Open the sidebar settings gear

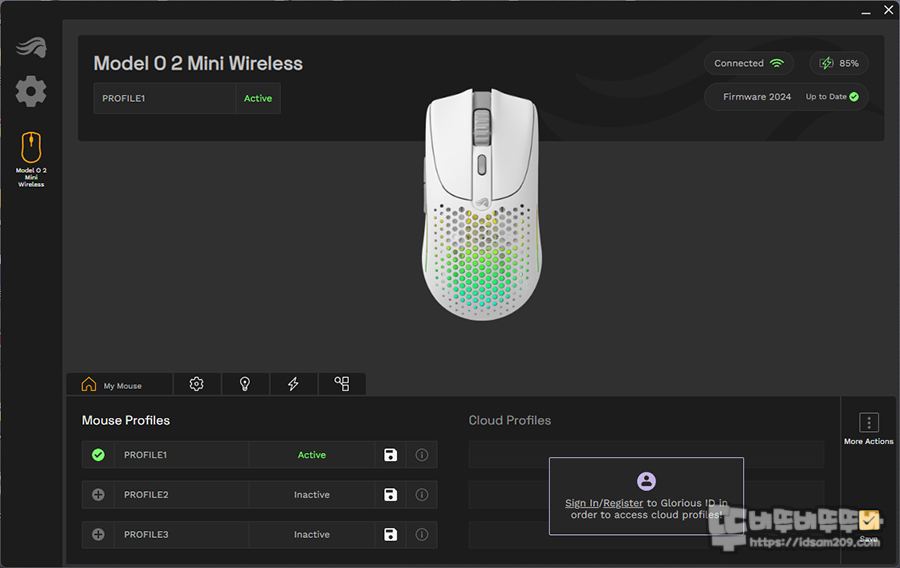pos(31,91)
